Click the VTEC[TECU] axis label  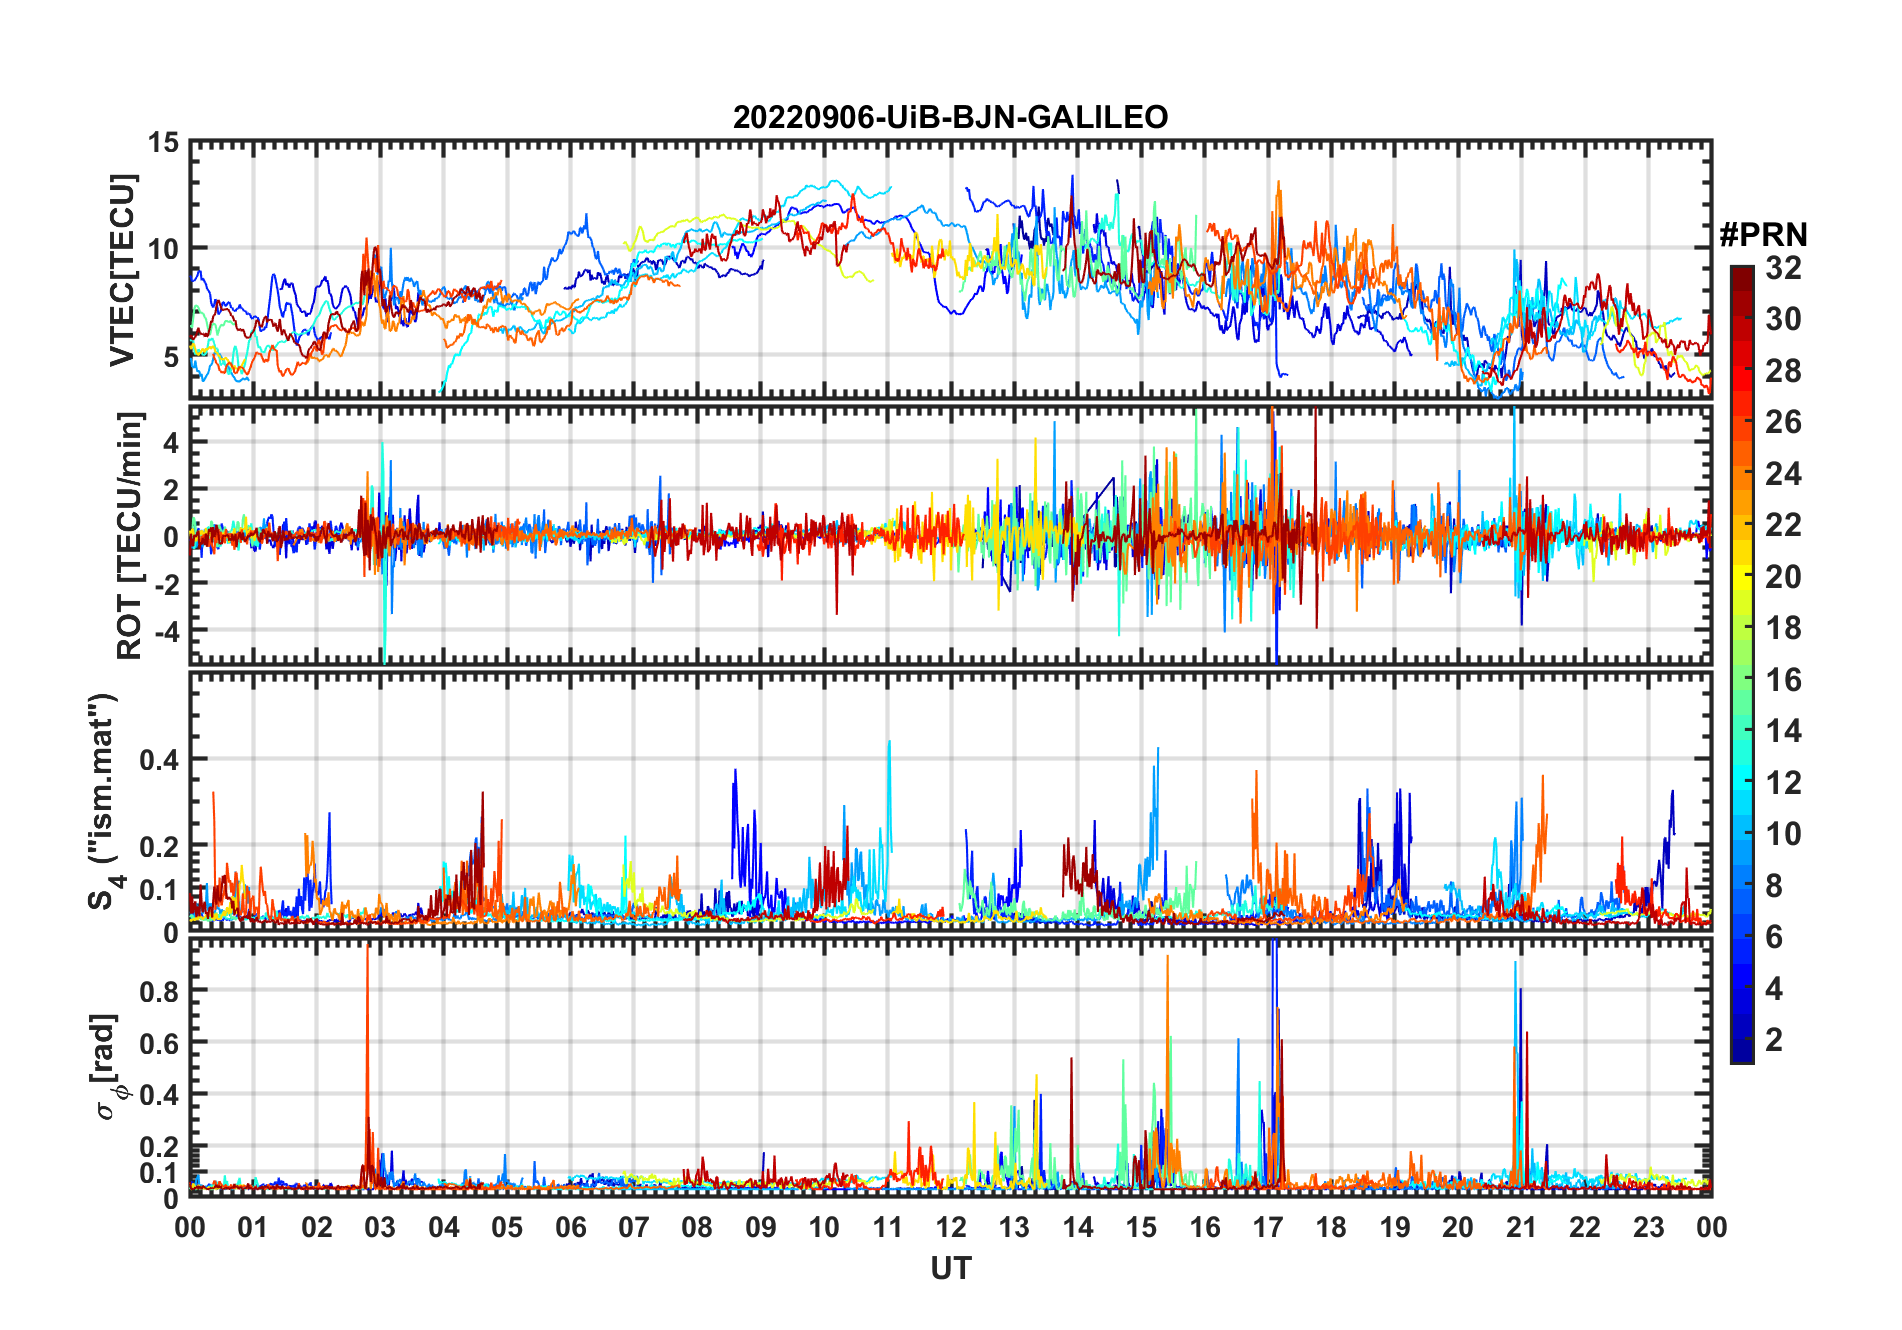coord(122,270)
